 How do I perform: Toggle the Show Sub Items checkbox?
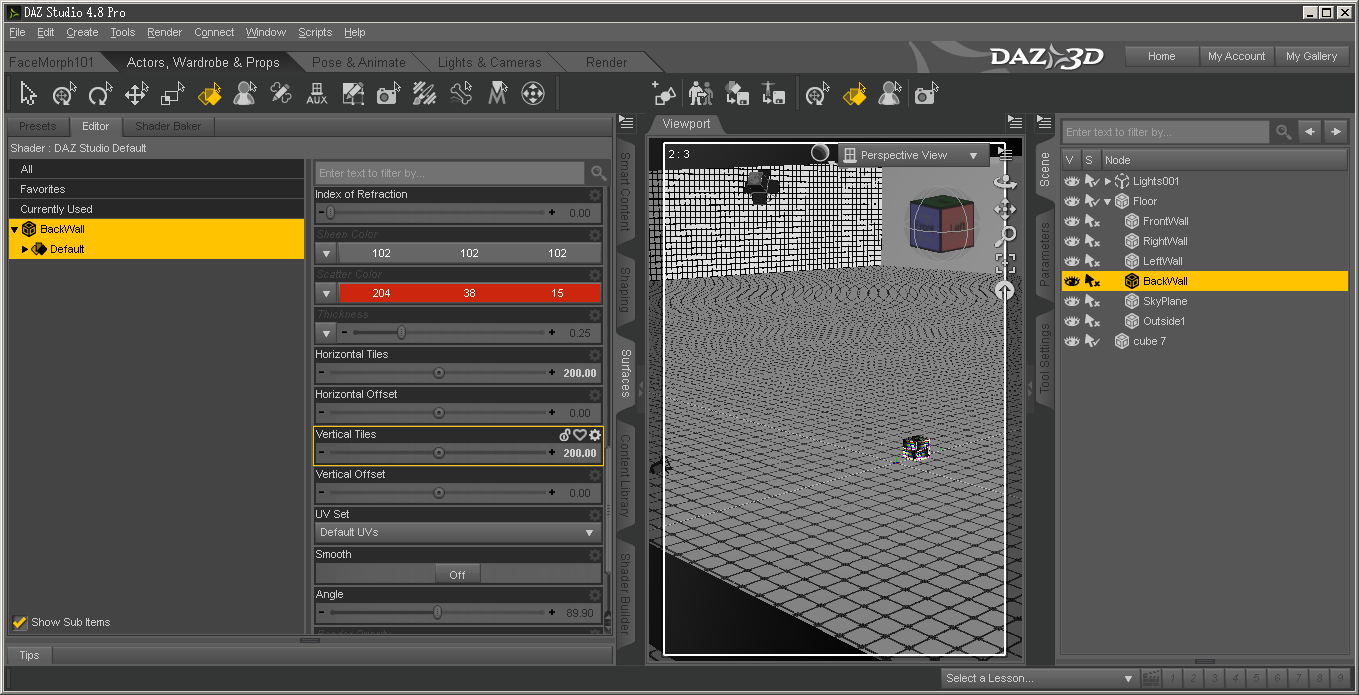pyautogui.click(x=19, y=622)
